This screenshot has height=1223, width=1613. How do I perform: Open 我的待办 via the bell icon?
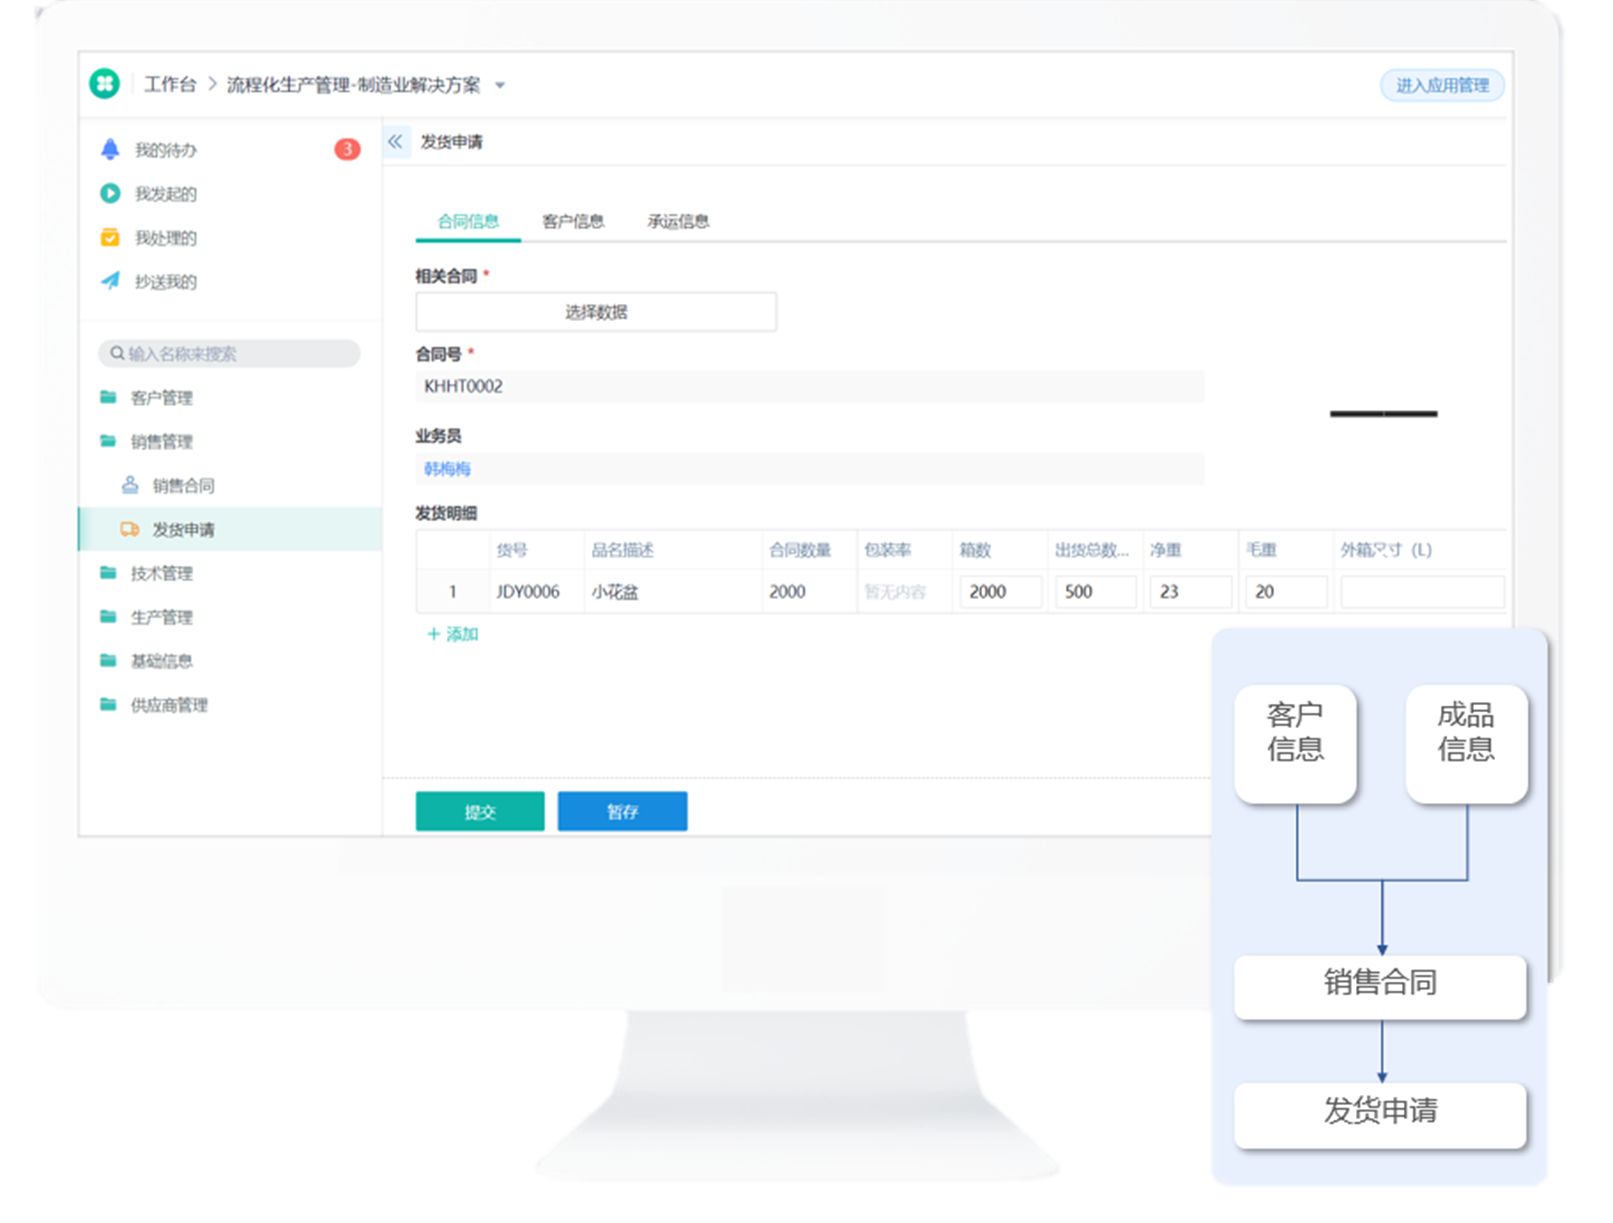click(x=110, y=149)
